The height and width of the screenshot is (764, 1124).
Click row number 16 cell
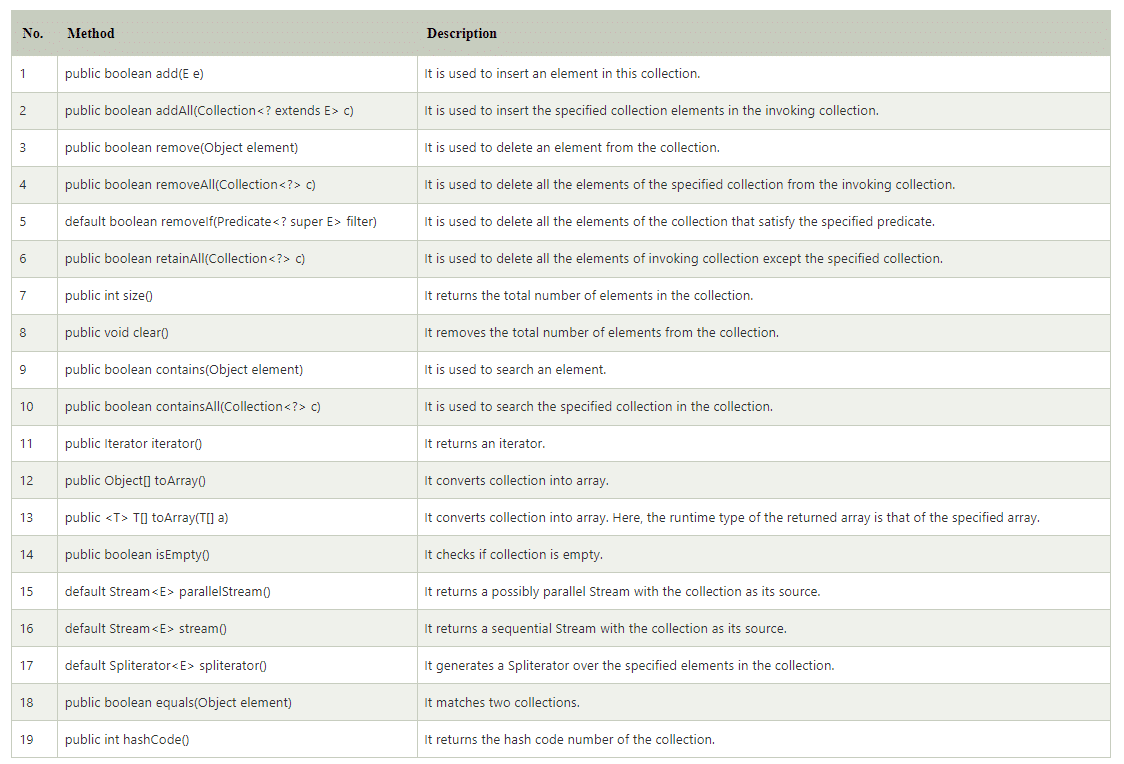34,629
